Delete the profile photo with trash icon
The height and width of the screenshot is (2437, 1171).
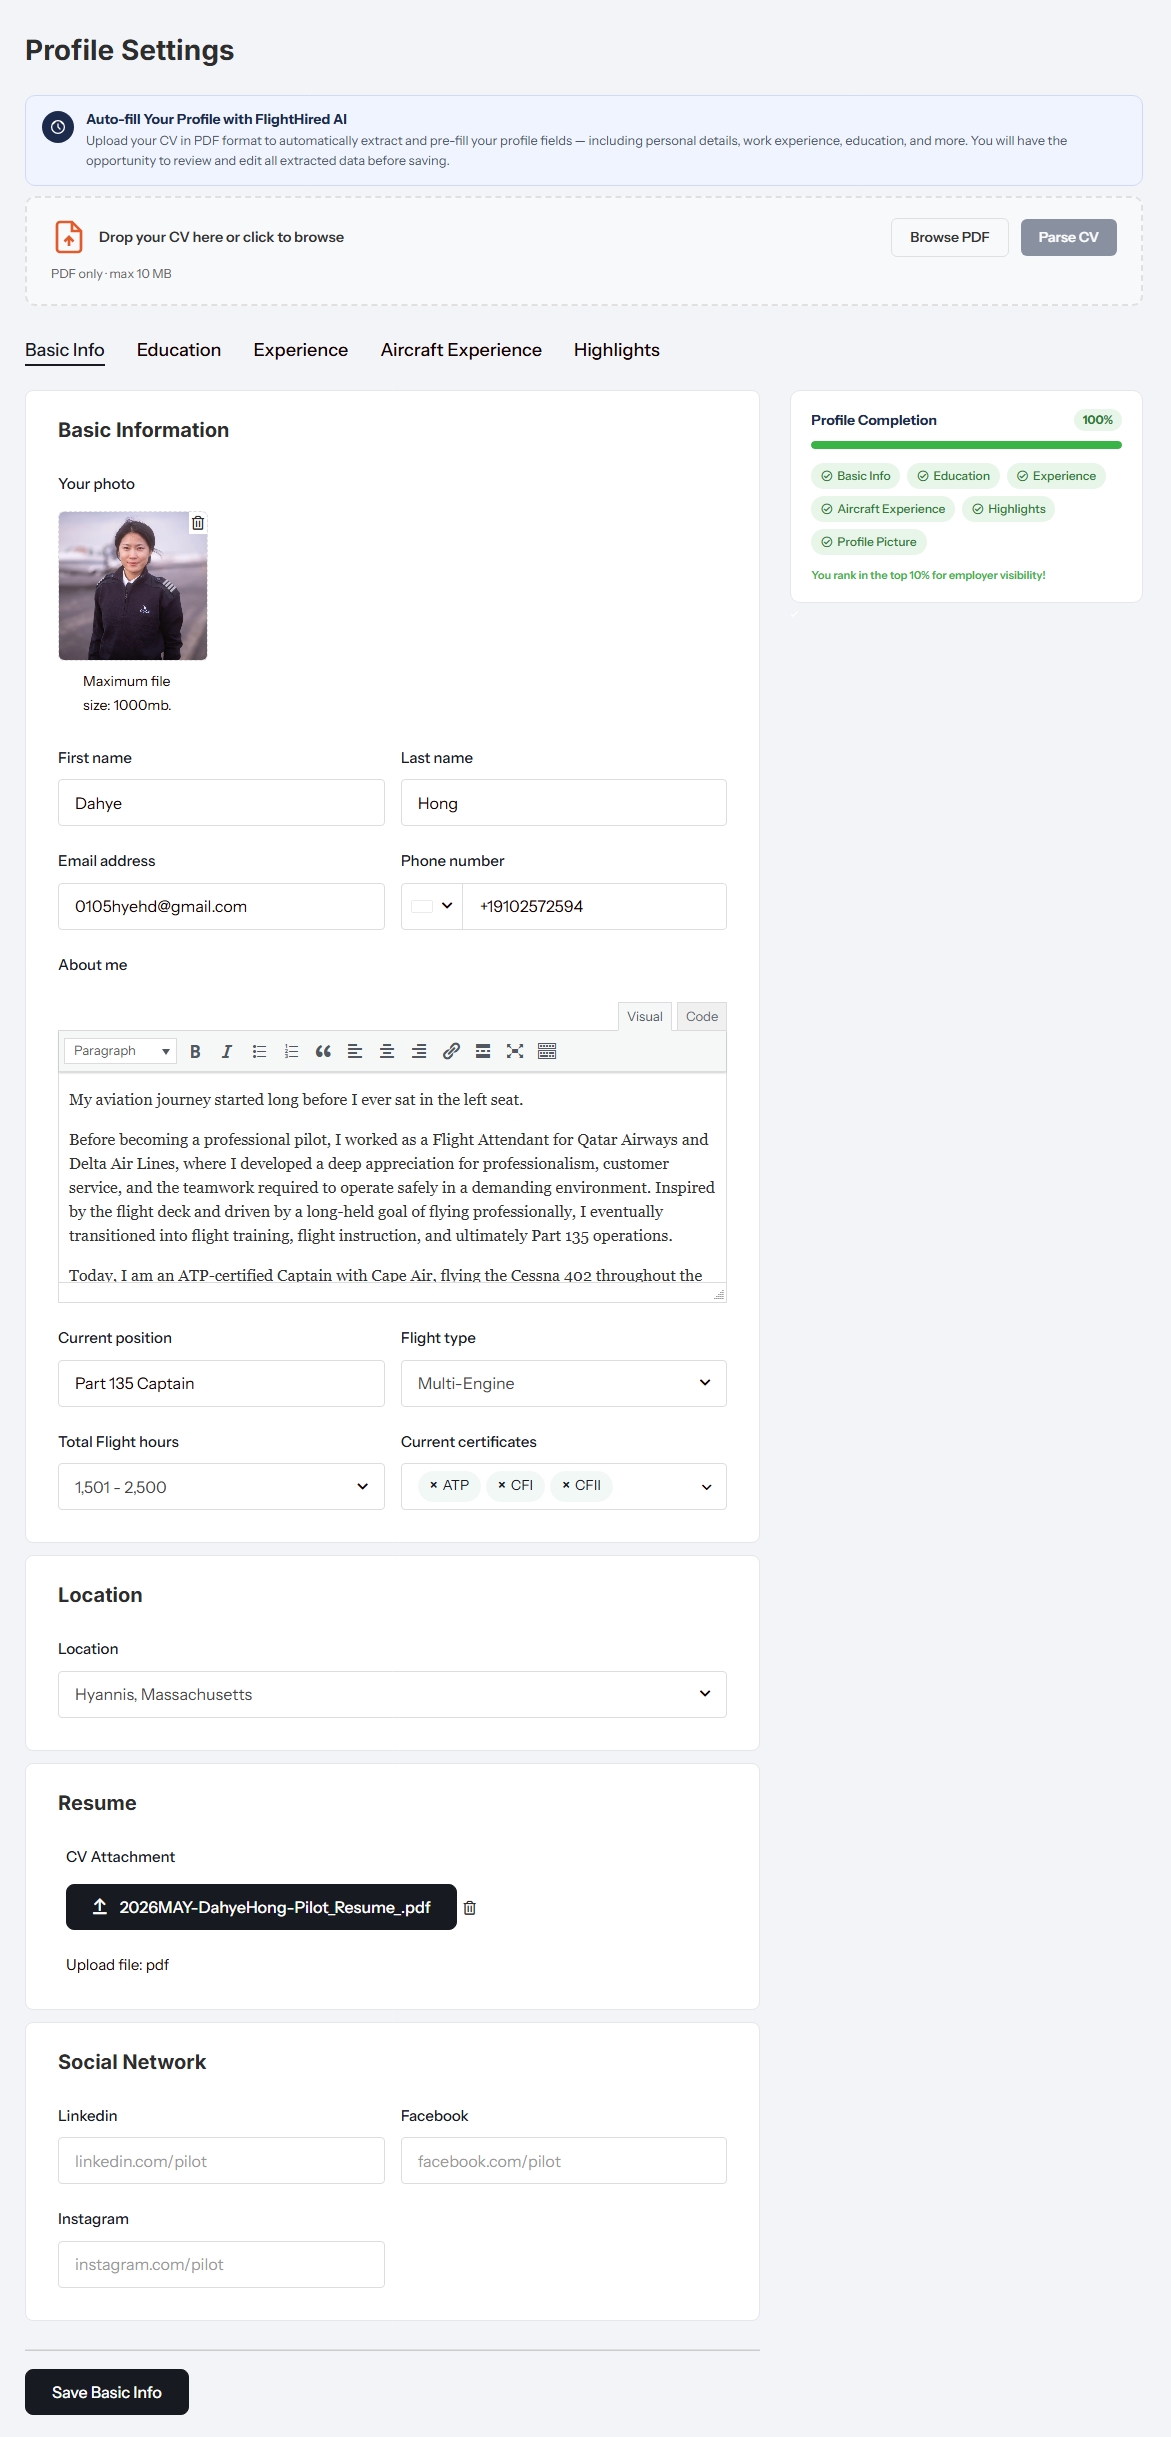pyautogui.click(x=198, y=523)
